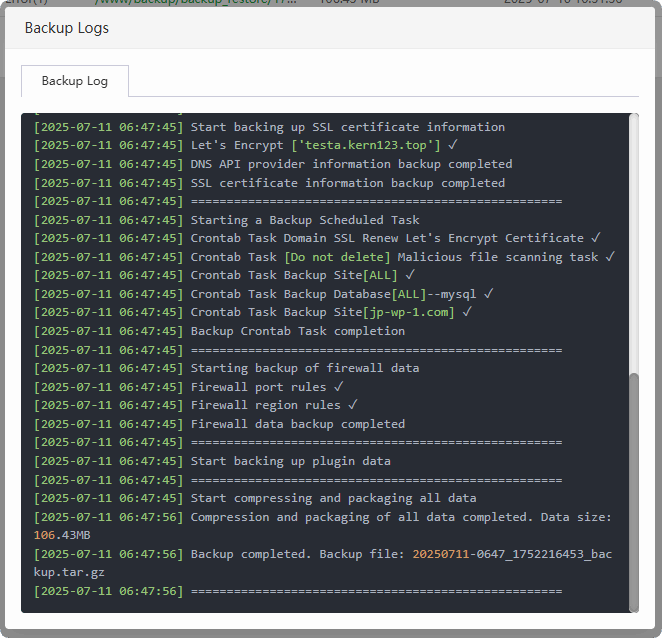The height and width of the screenshot is (638, 662).
Task: Click the log panel scrollbar thumb
Action: 634,490
